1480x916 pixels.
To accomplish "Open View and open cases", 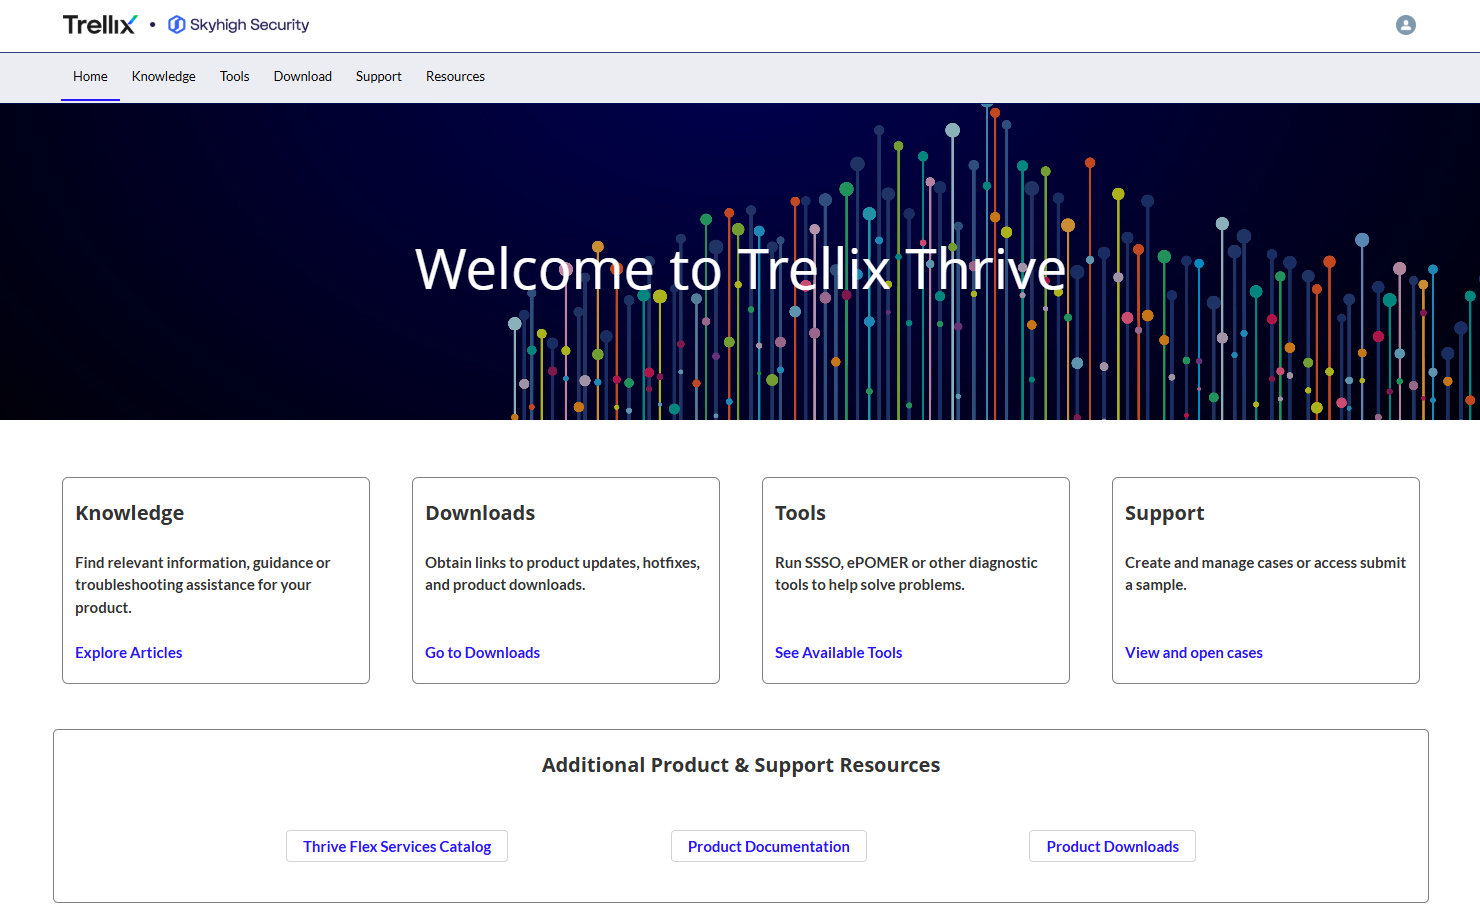I will [1193, 652].
